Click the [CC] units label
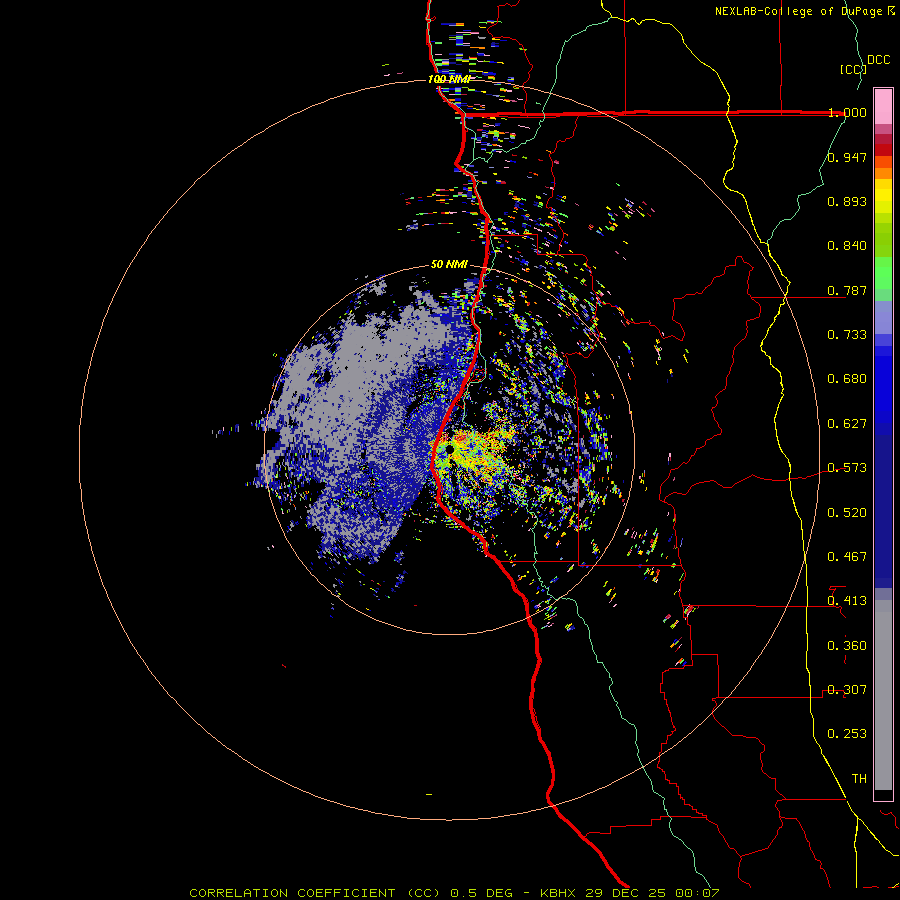Viewport: 900px width, 900px height. [x=854, y=69]
